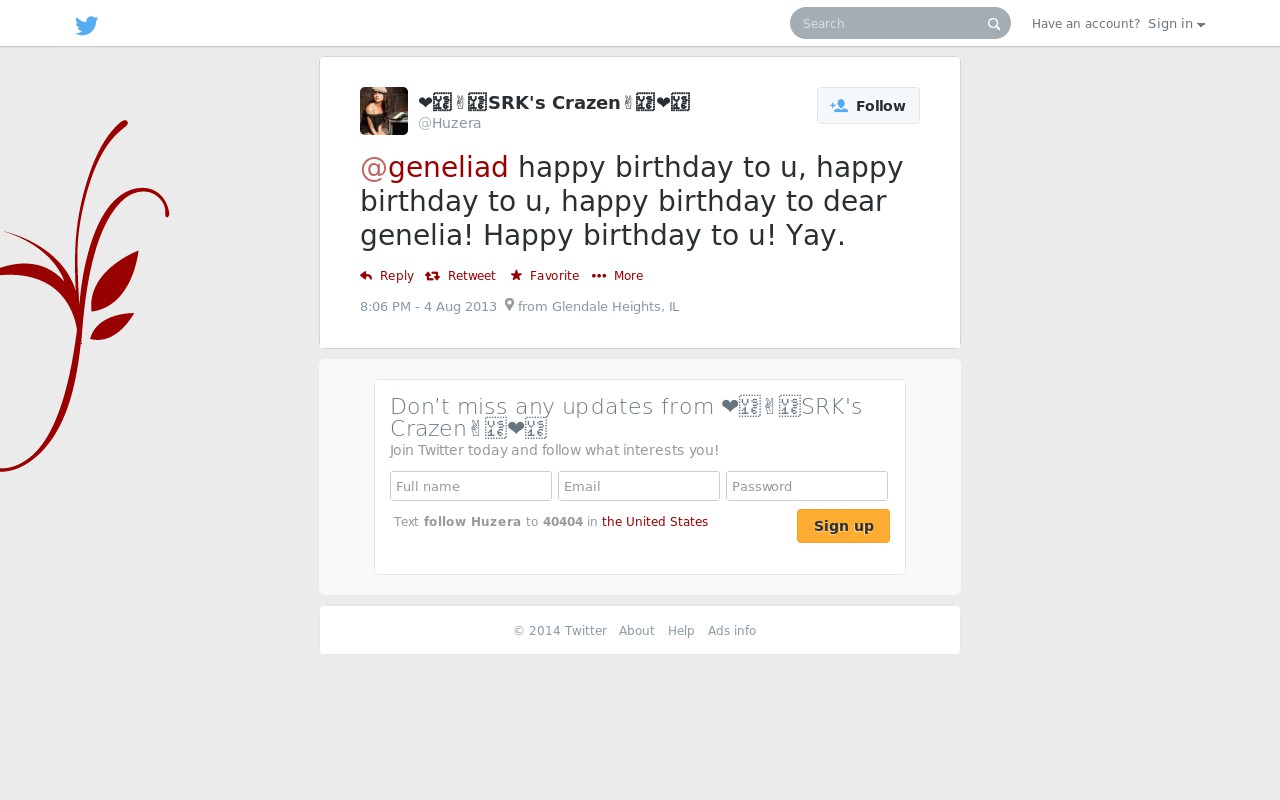Click the location pin icon
This screenshot has height=800, width=1280.
(x=509, y=305)
